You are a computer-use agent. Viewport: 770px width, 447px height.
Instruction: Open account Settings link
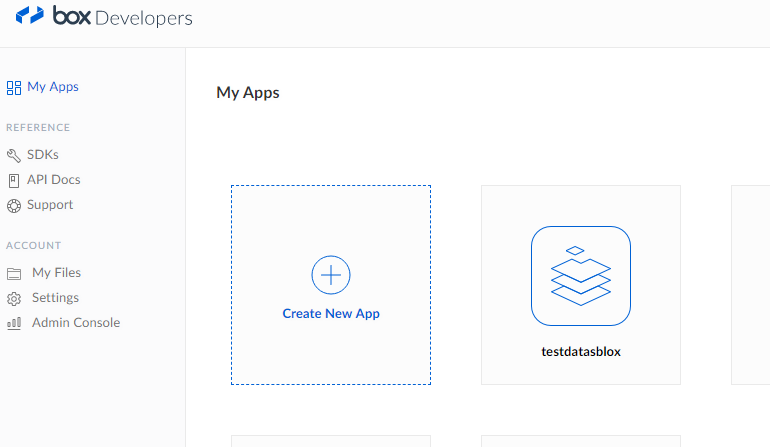(55, 298)
